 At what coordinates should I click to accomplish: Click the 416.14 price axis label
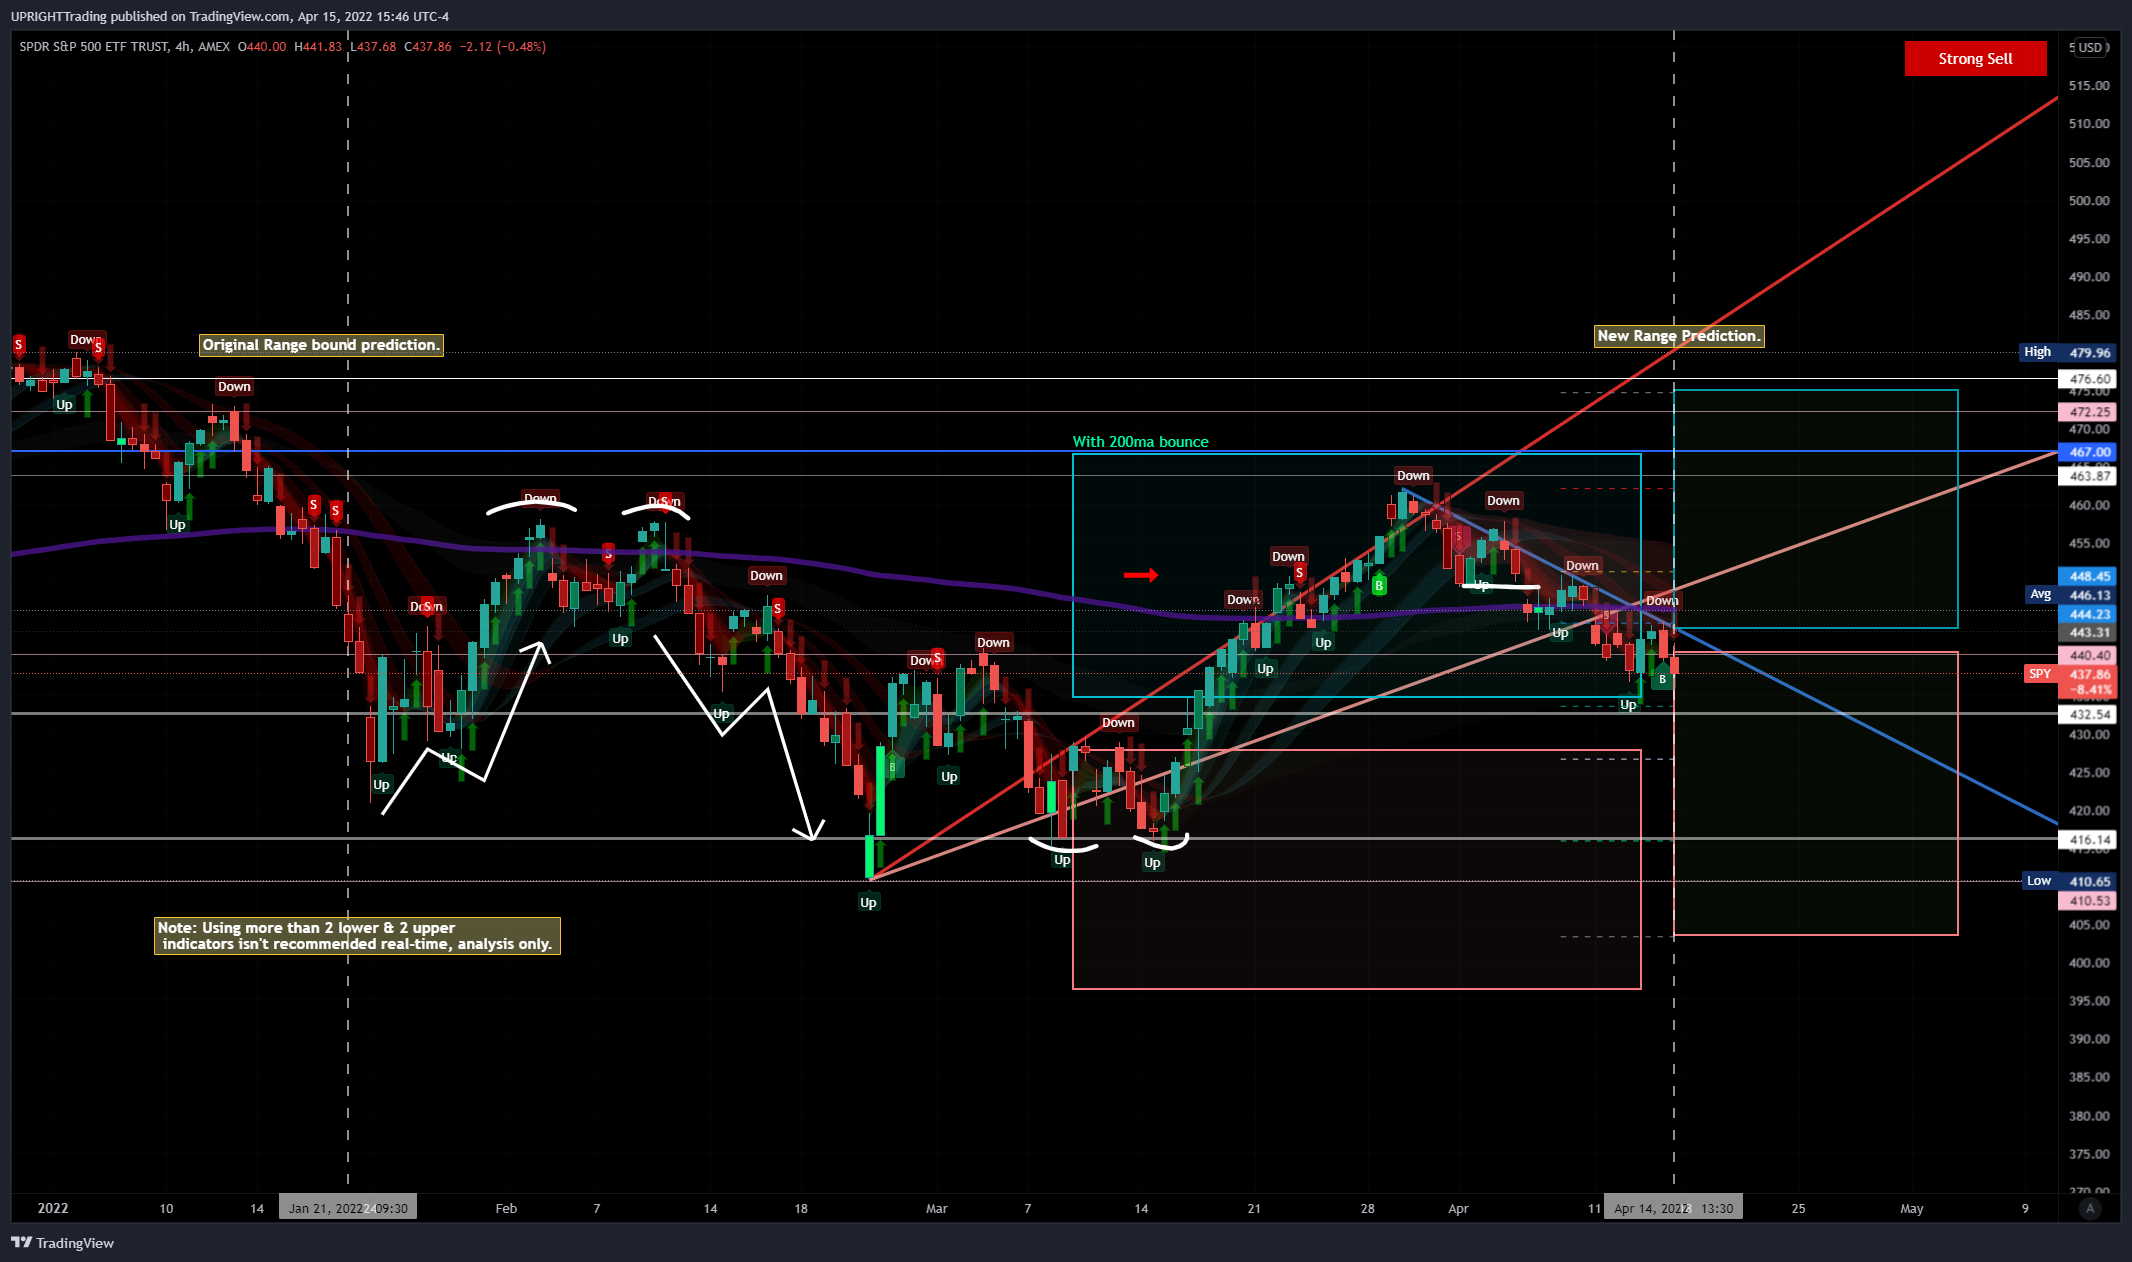pos(2088,840)
